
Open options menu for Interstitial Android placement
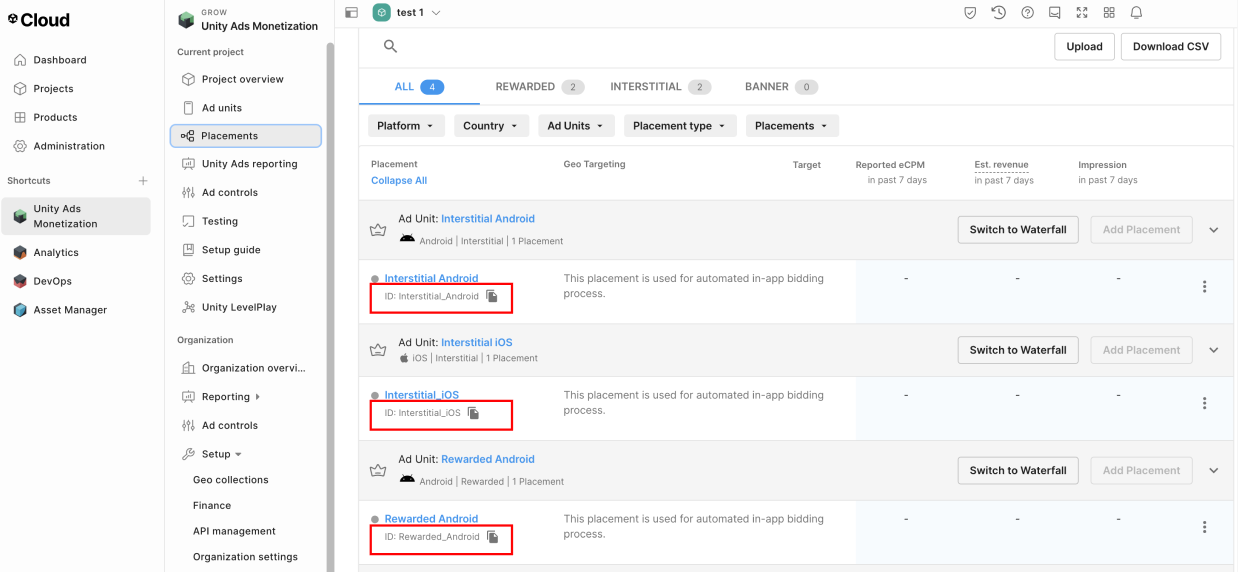tap(1204, 287)
